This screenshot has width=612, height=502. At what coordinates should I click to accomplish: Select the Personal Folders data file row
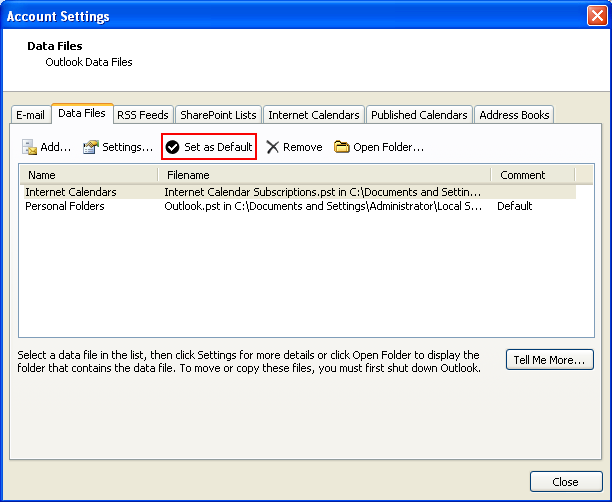(x=298, y=206)
